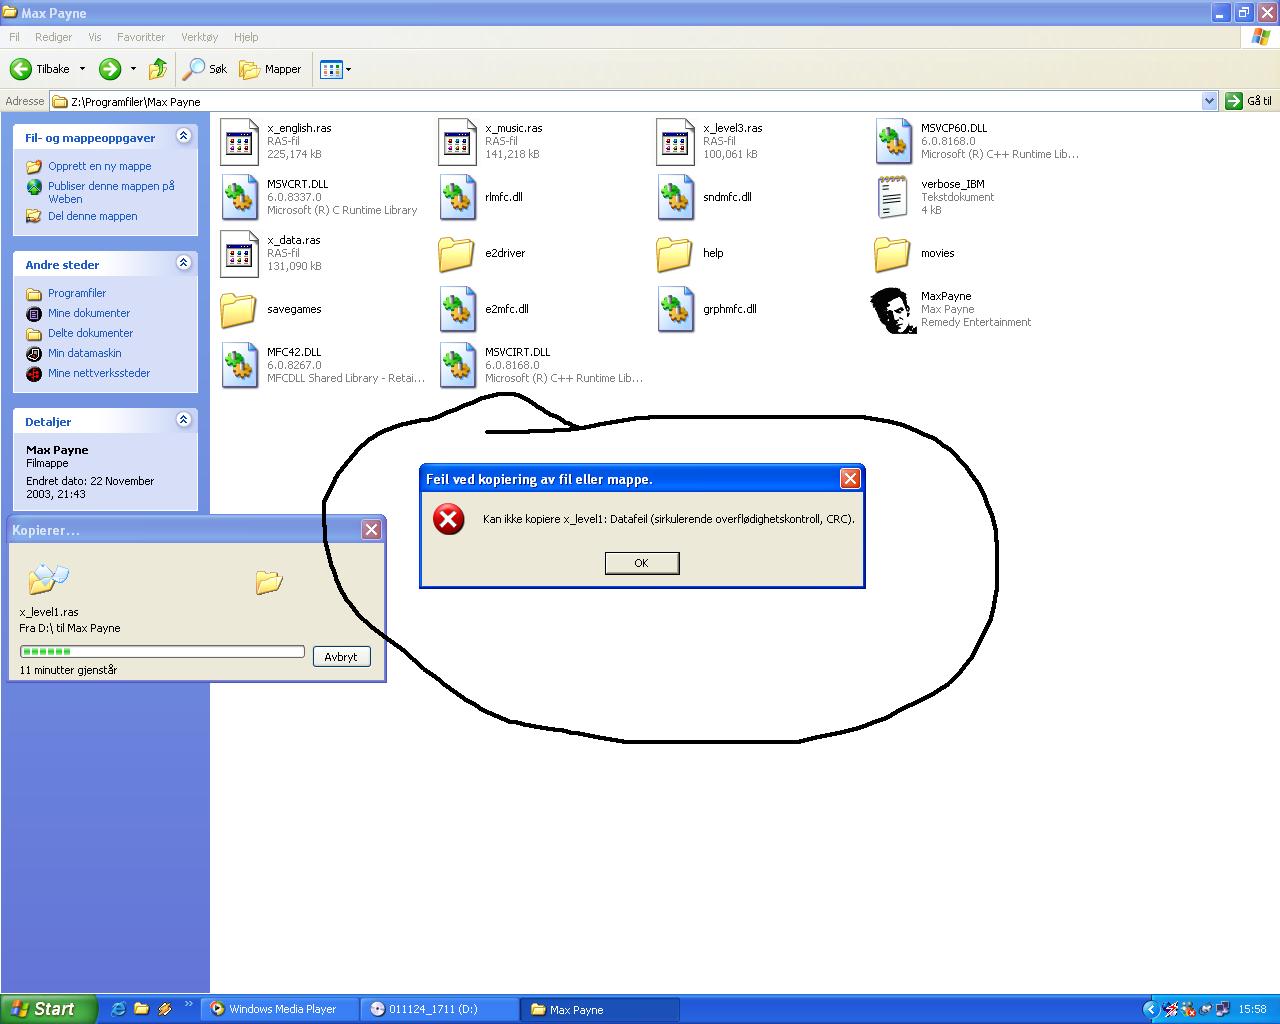Toggle the Mapper folders pane

(x=270, y=69)
